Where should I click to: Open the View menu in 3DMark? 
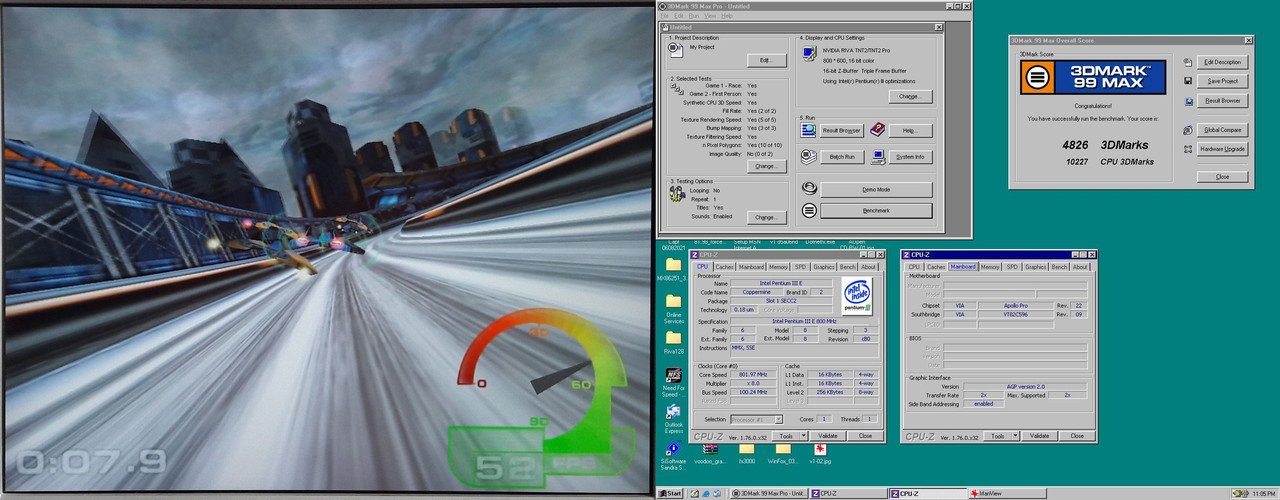coord(710,16)
